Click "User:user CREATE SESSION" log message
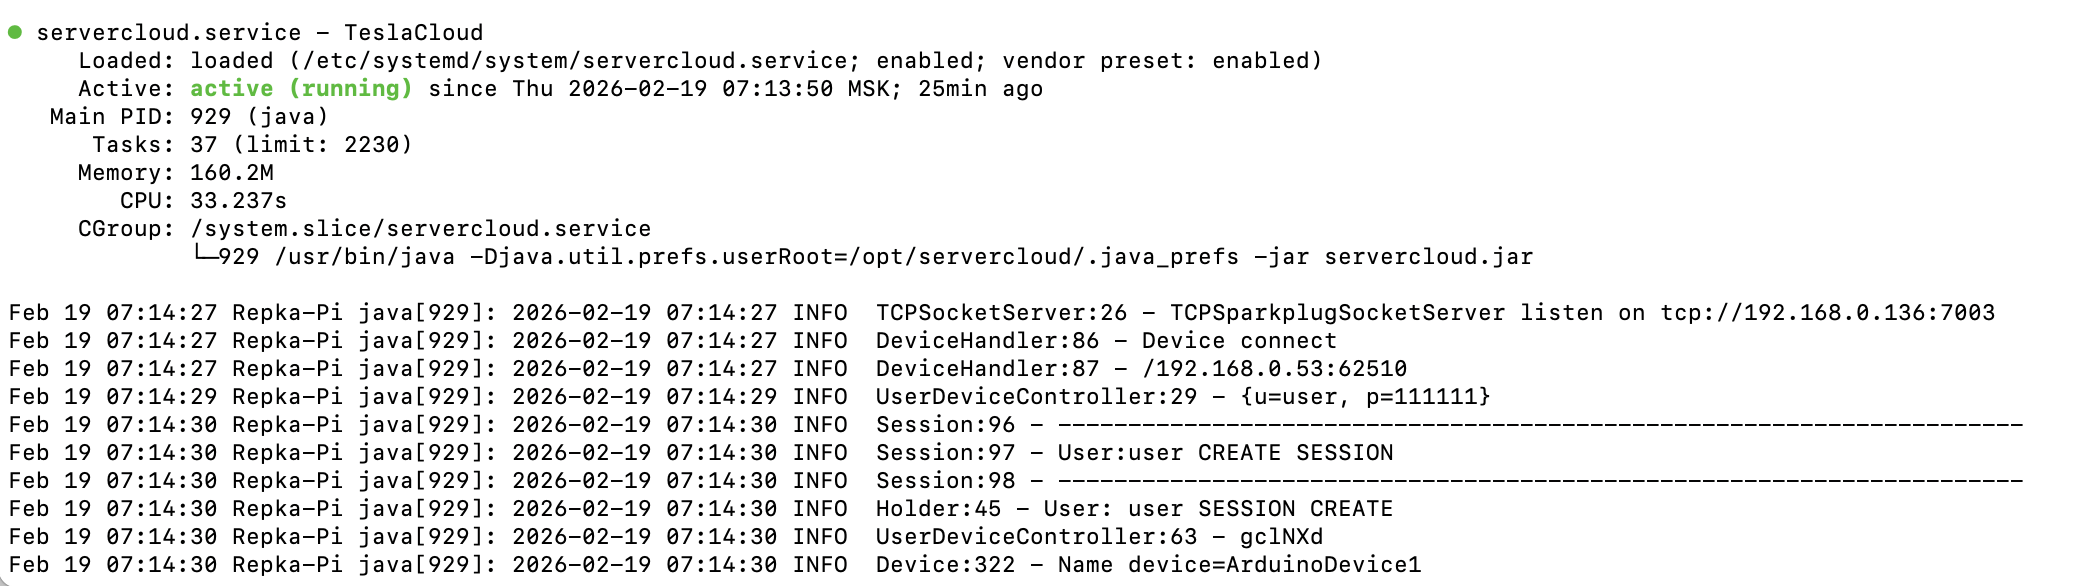Screen dimensions: 2090x586 1225,452
